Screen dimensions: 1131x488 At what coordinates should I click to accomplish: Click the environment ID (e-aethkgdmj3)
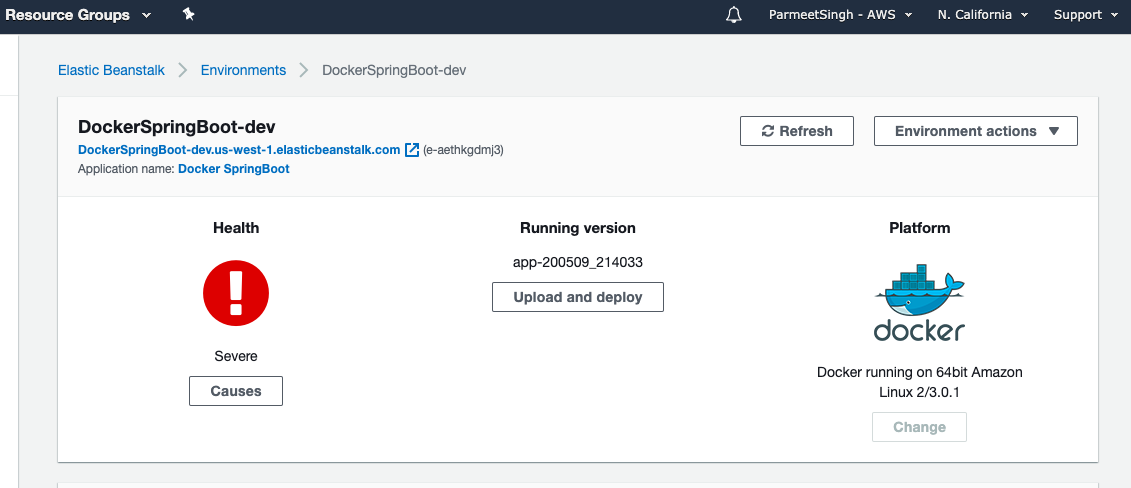463,150
